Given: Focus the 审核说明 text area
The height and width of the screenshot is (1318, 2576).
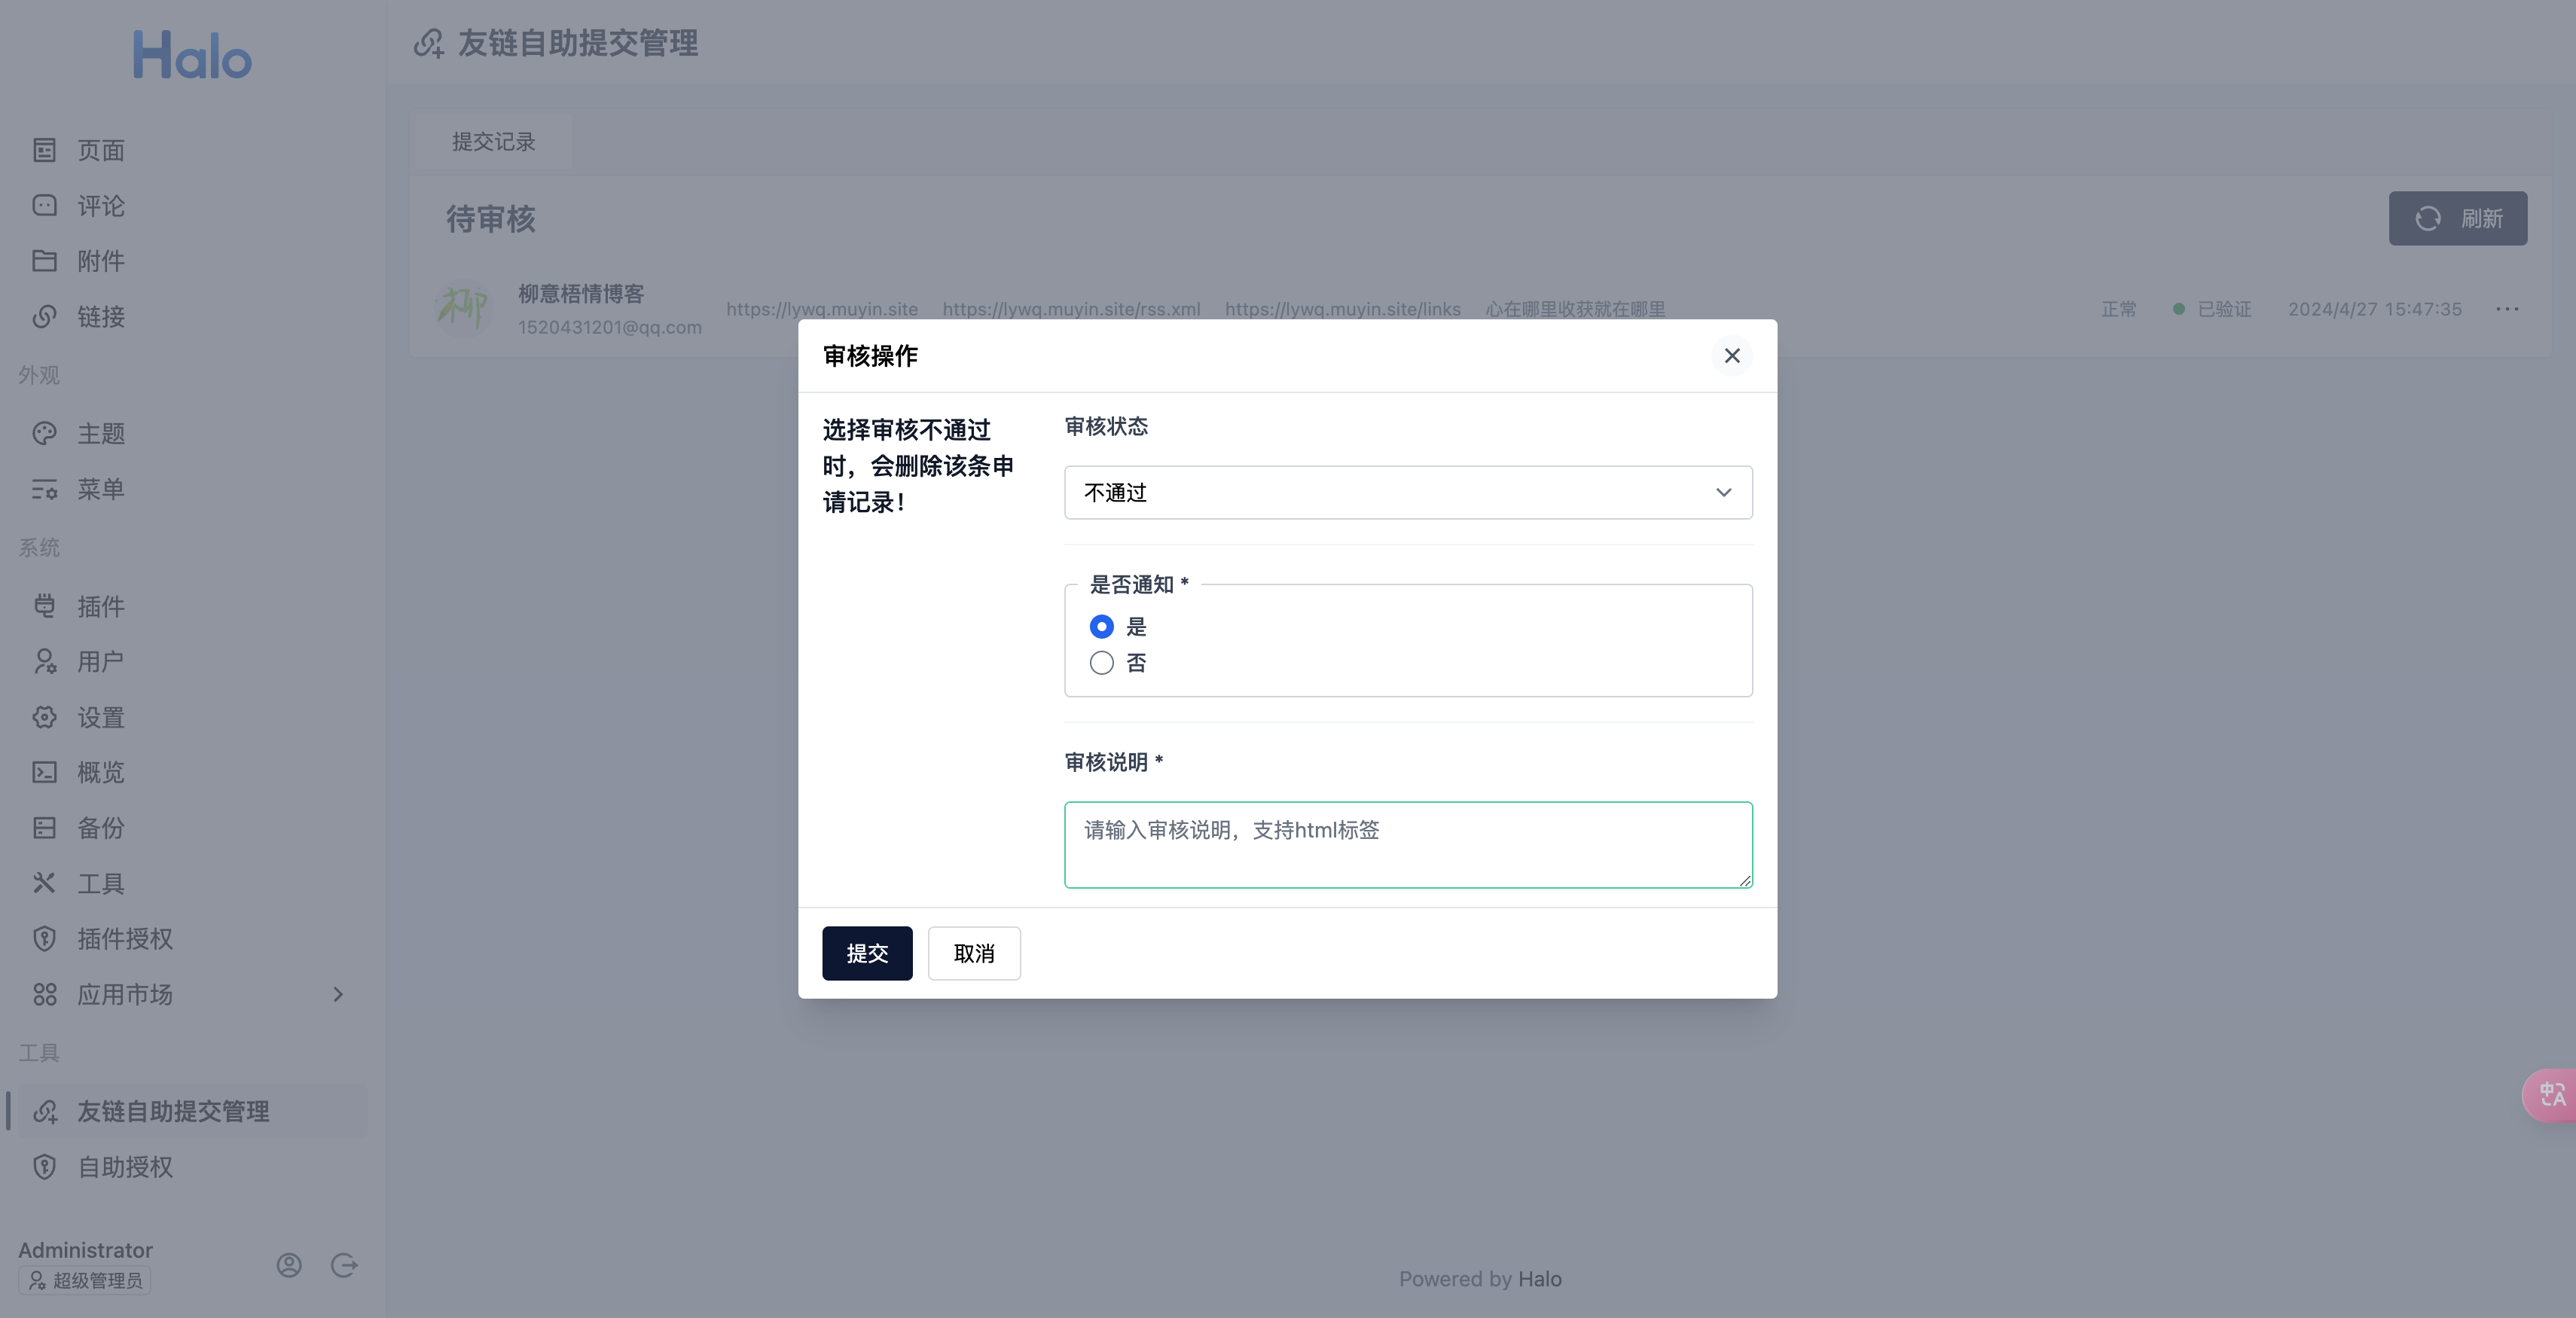Looking at the screenshot, I should click(1408, 844).
